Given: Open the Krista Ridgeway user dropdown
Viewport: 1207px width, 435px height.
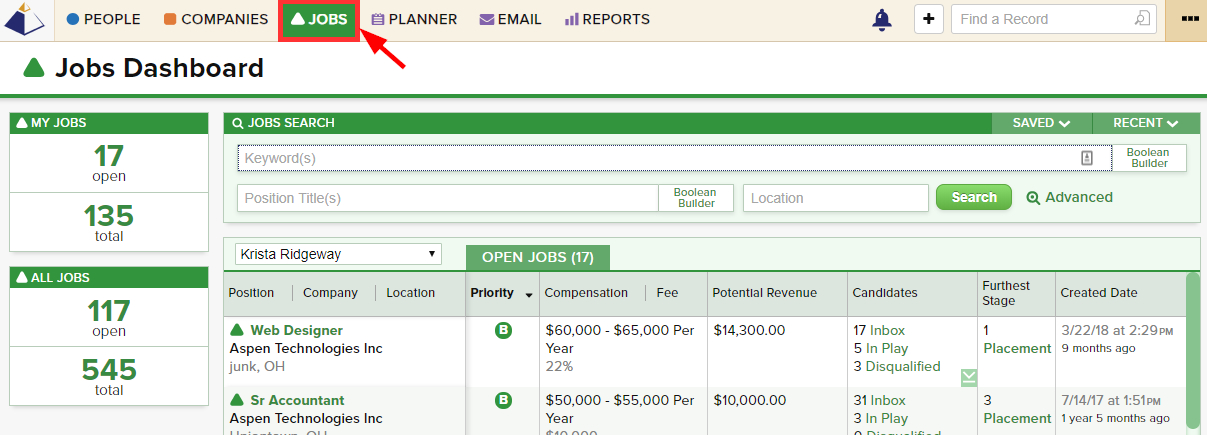Looking at the screenshot, I should (338, 254).
